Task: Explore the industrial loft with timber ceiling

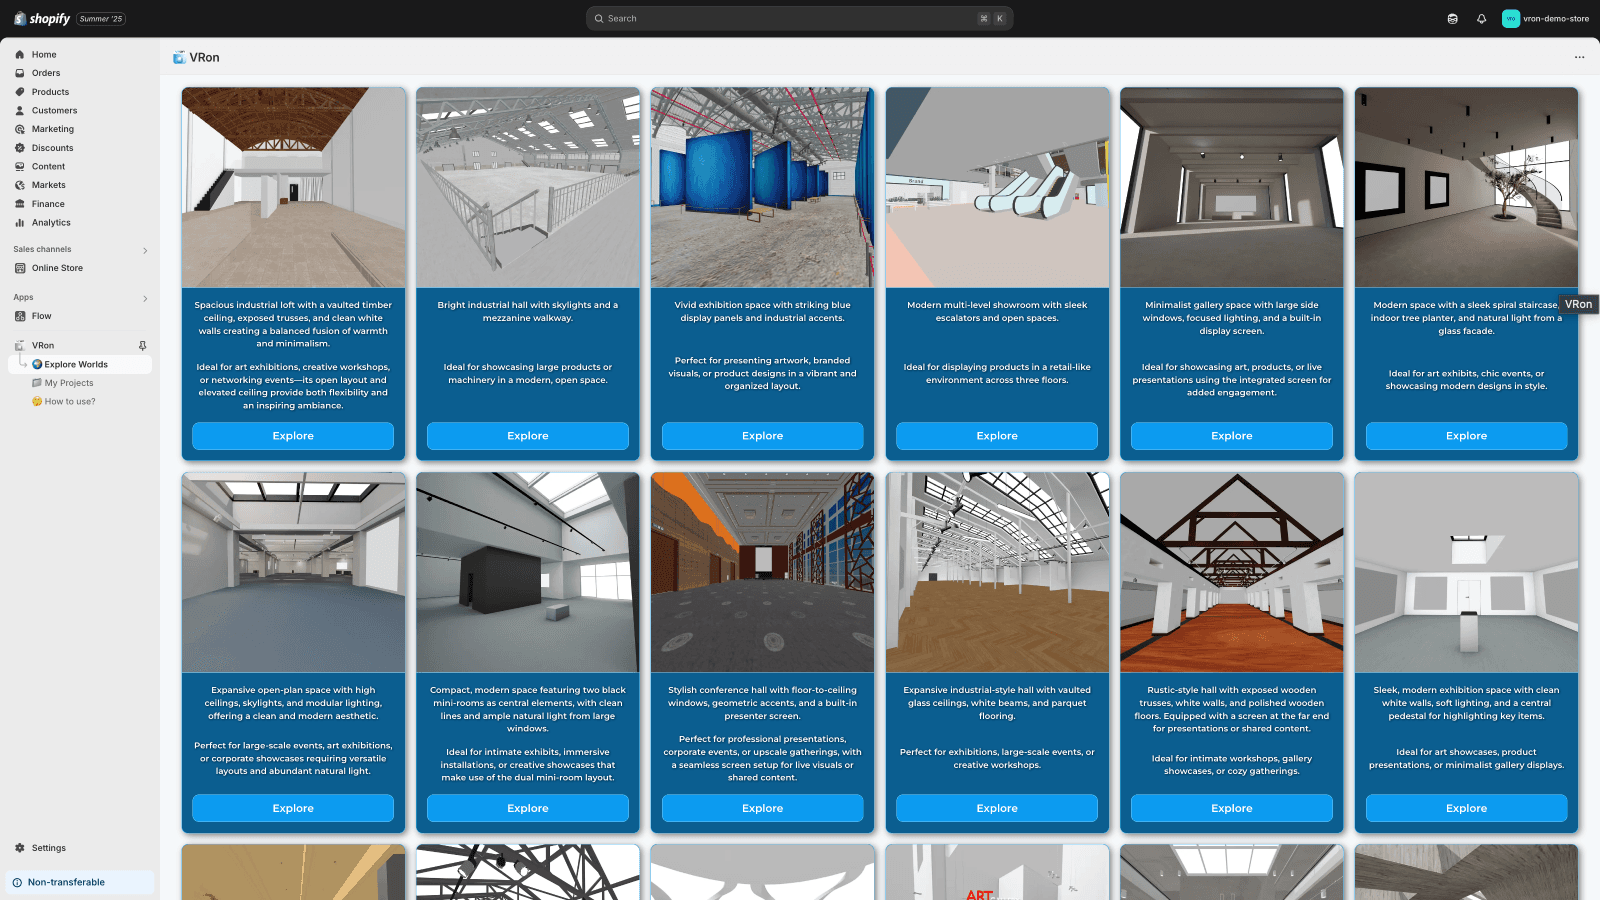Action: [x=293, y=436]
